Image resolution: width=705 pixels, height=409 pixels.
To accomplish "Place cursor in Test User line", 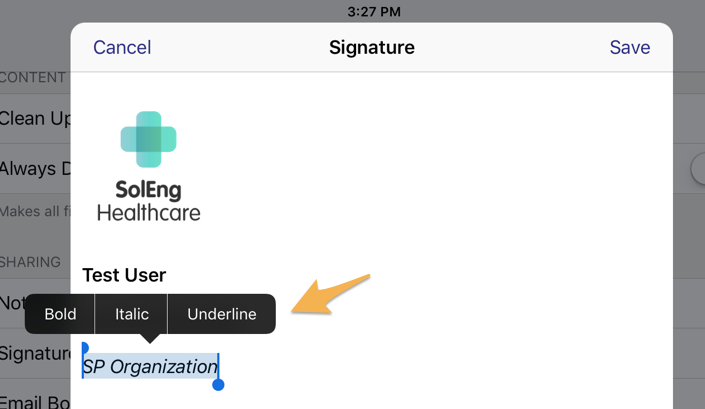I will click(124, 275).
